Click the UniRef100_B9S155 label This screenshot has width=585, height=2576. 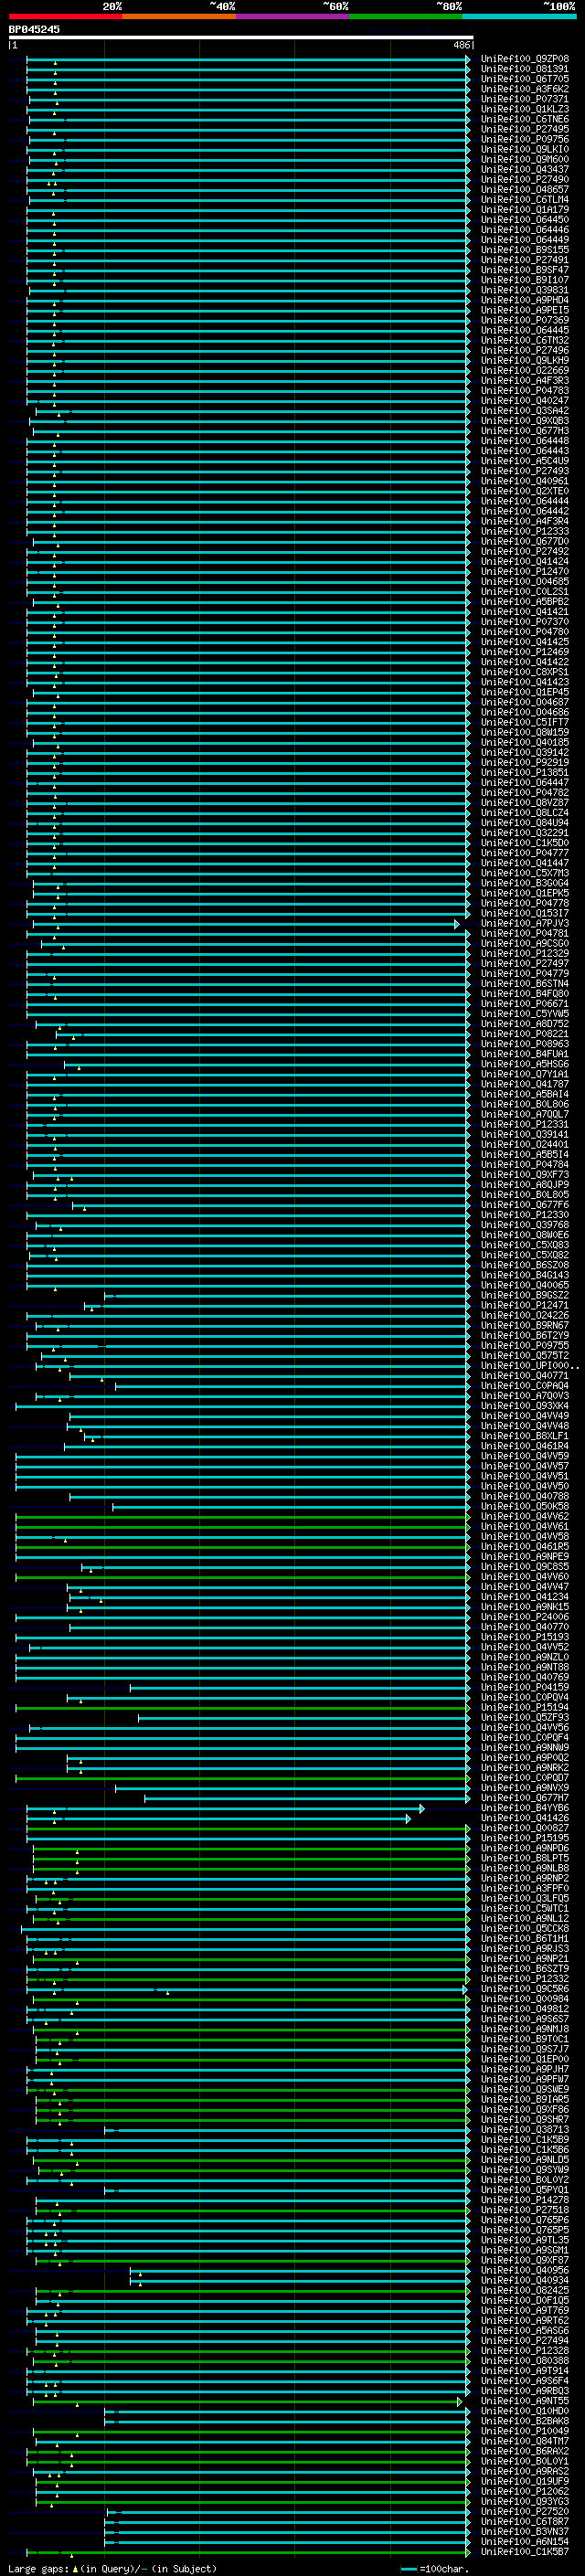[524, 250]
